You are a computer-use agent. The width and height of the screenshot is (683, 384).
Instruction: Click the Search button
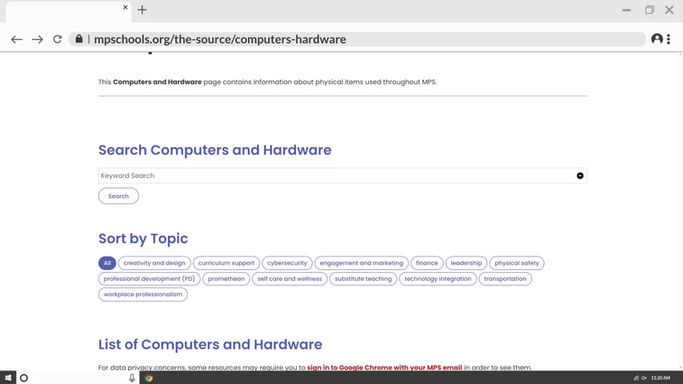(118, 196)
